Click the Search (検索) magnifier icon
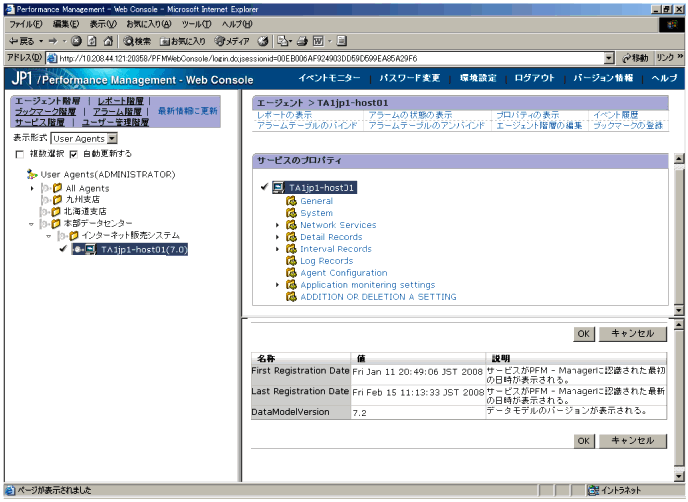688x502 pixels. click(x=130, y=41)
